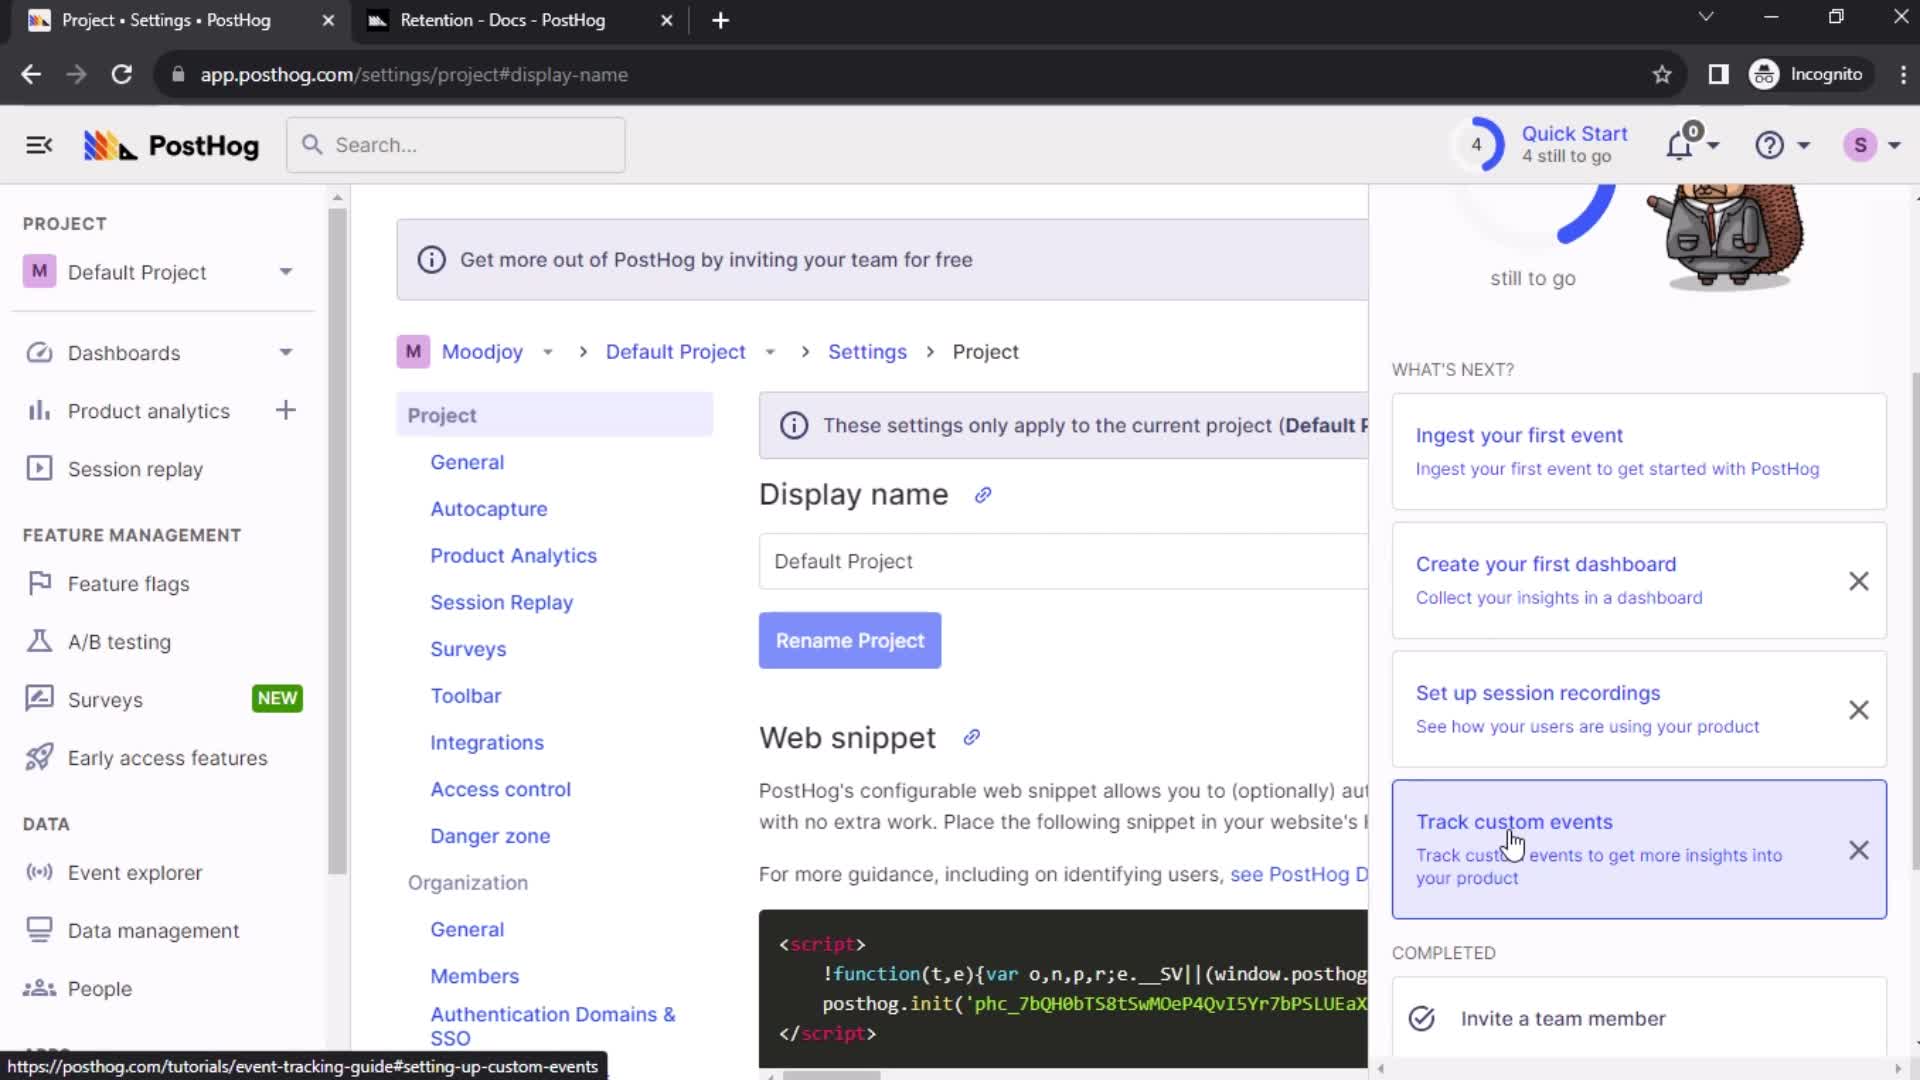Click the Display name input field
The height and width of the screenshot is (1080, 1920).
click(1064, 560)
